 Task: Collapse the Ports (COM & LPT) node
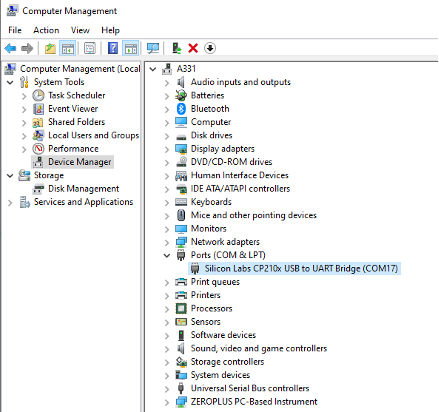click(x=167, y=255)
